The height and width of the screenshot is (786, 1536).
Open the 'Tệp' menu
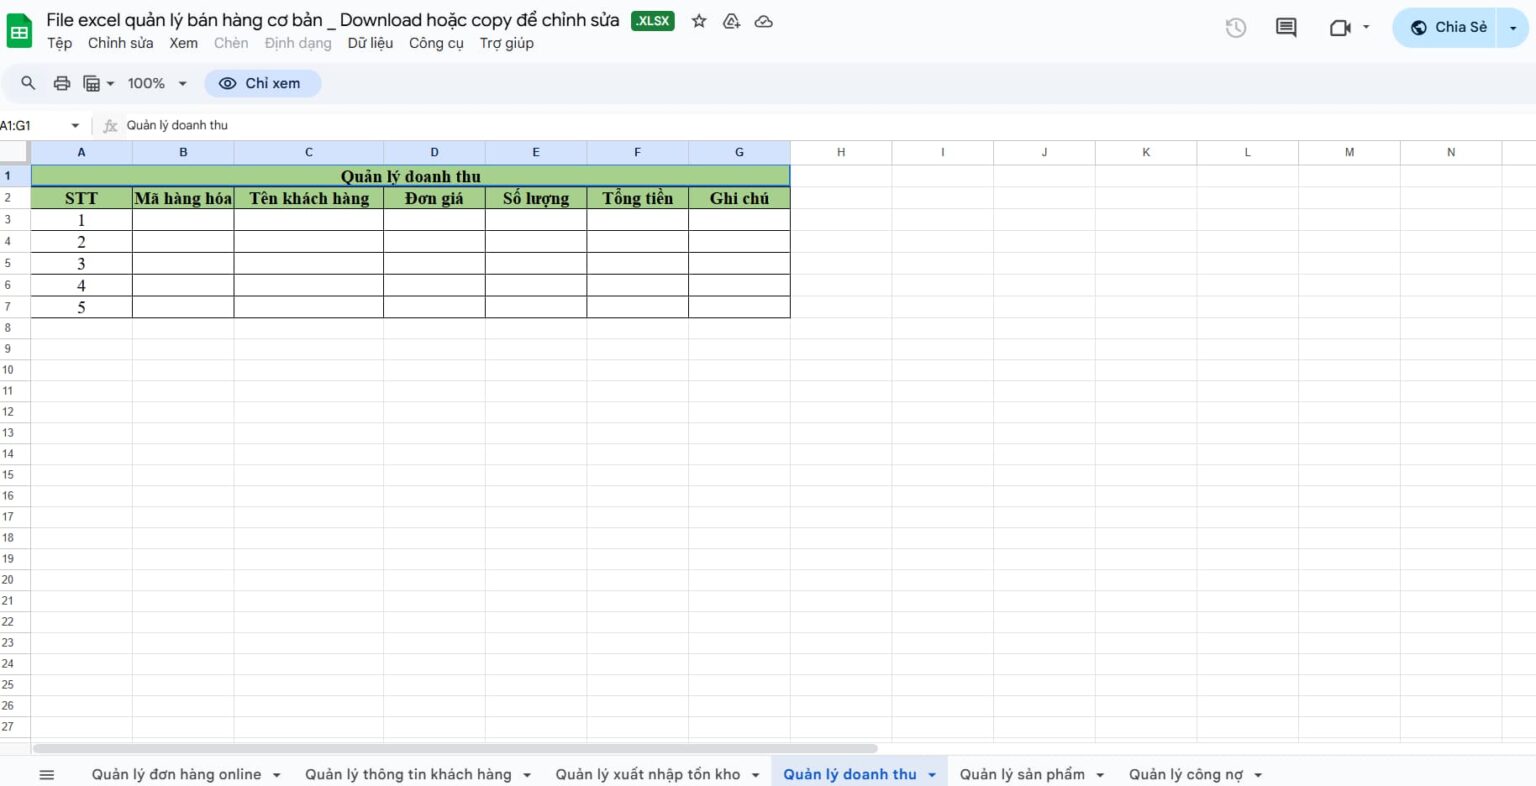point(59,43)
